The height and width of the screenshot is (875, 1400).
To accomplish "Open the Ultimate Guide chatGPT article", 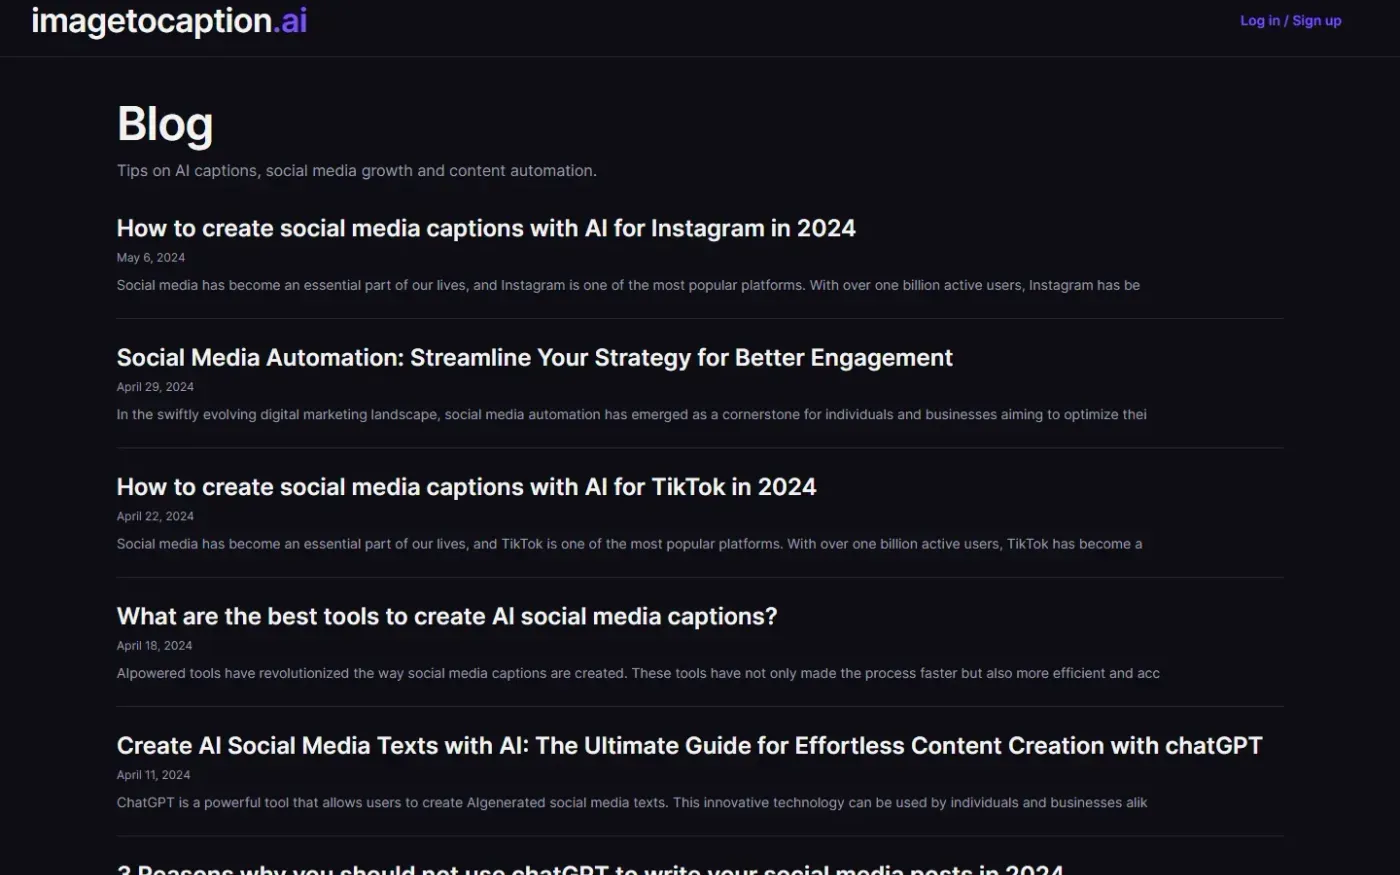I will [x=690, y=746].
